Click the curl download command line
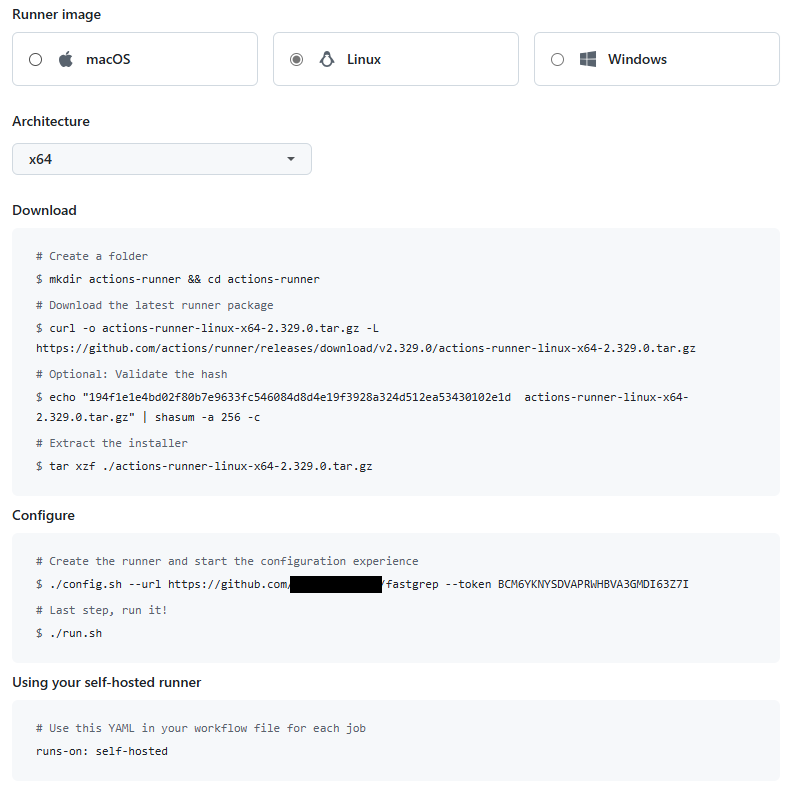 coord(207,328)
